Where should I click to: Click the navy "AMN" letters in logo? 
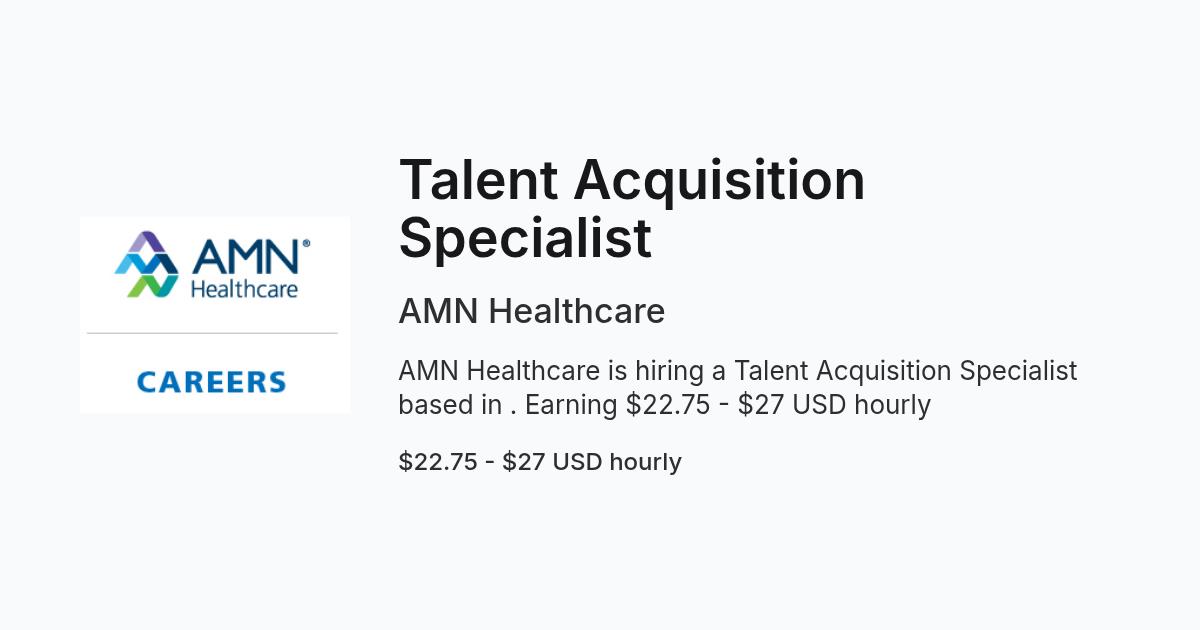(x=244, y=256)
